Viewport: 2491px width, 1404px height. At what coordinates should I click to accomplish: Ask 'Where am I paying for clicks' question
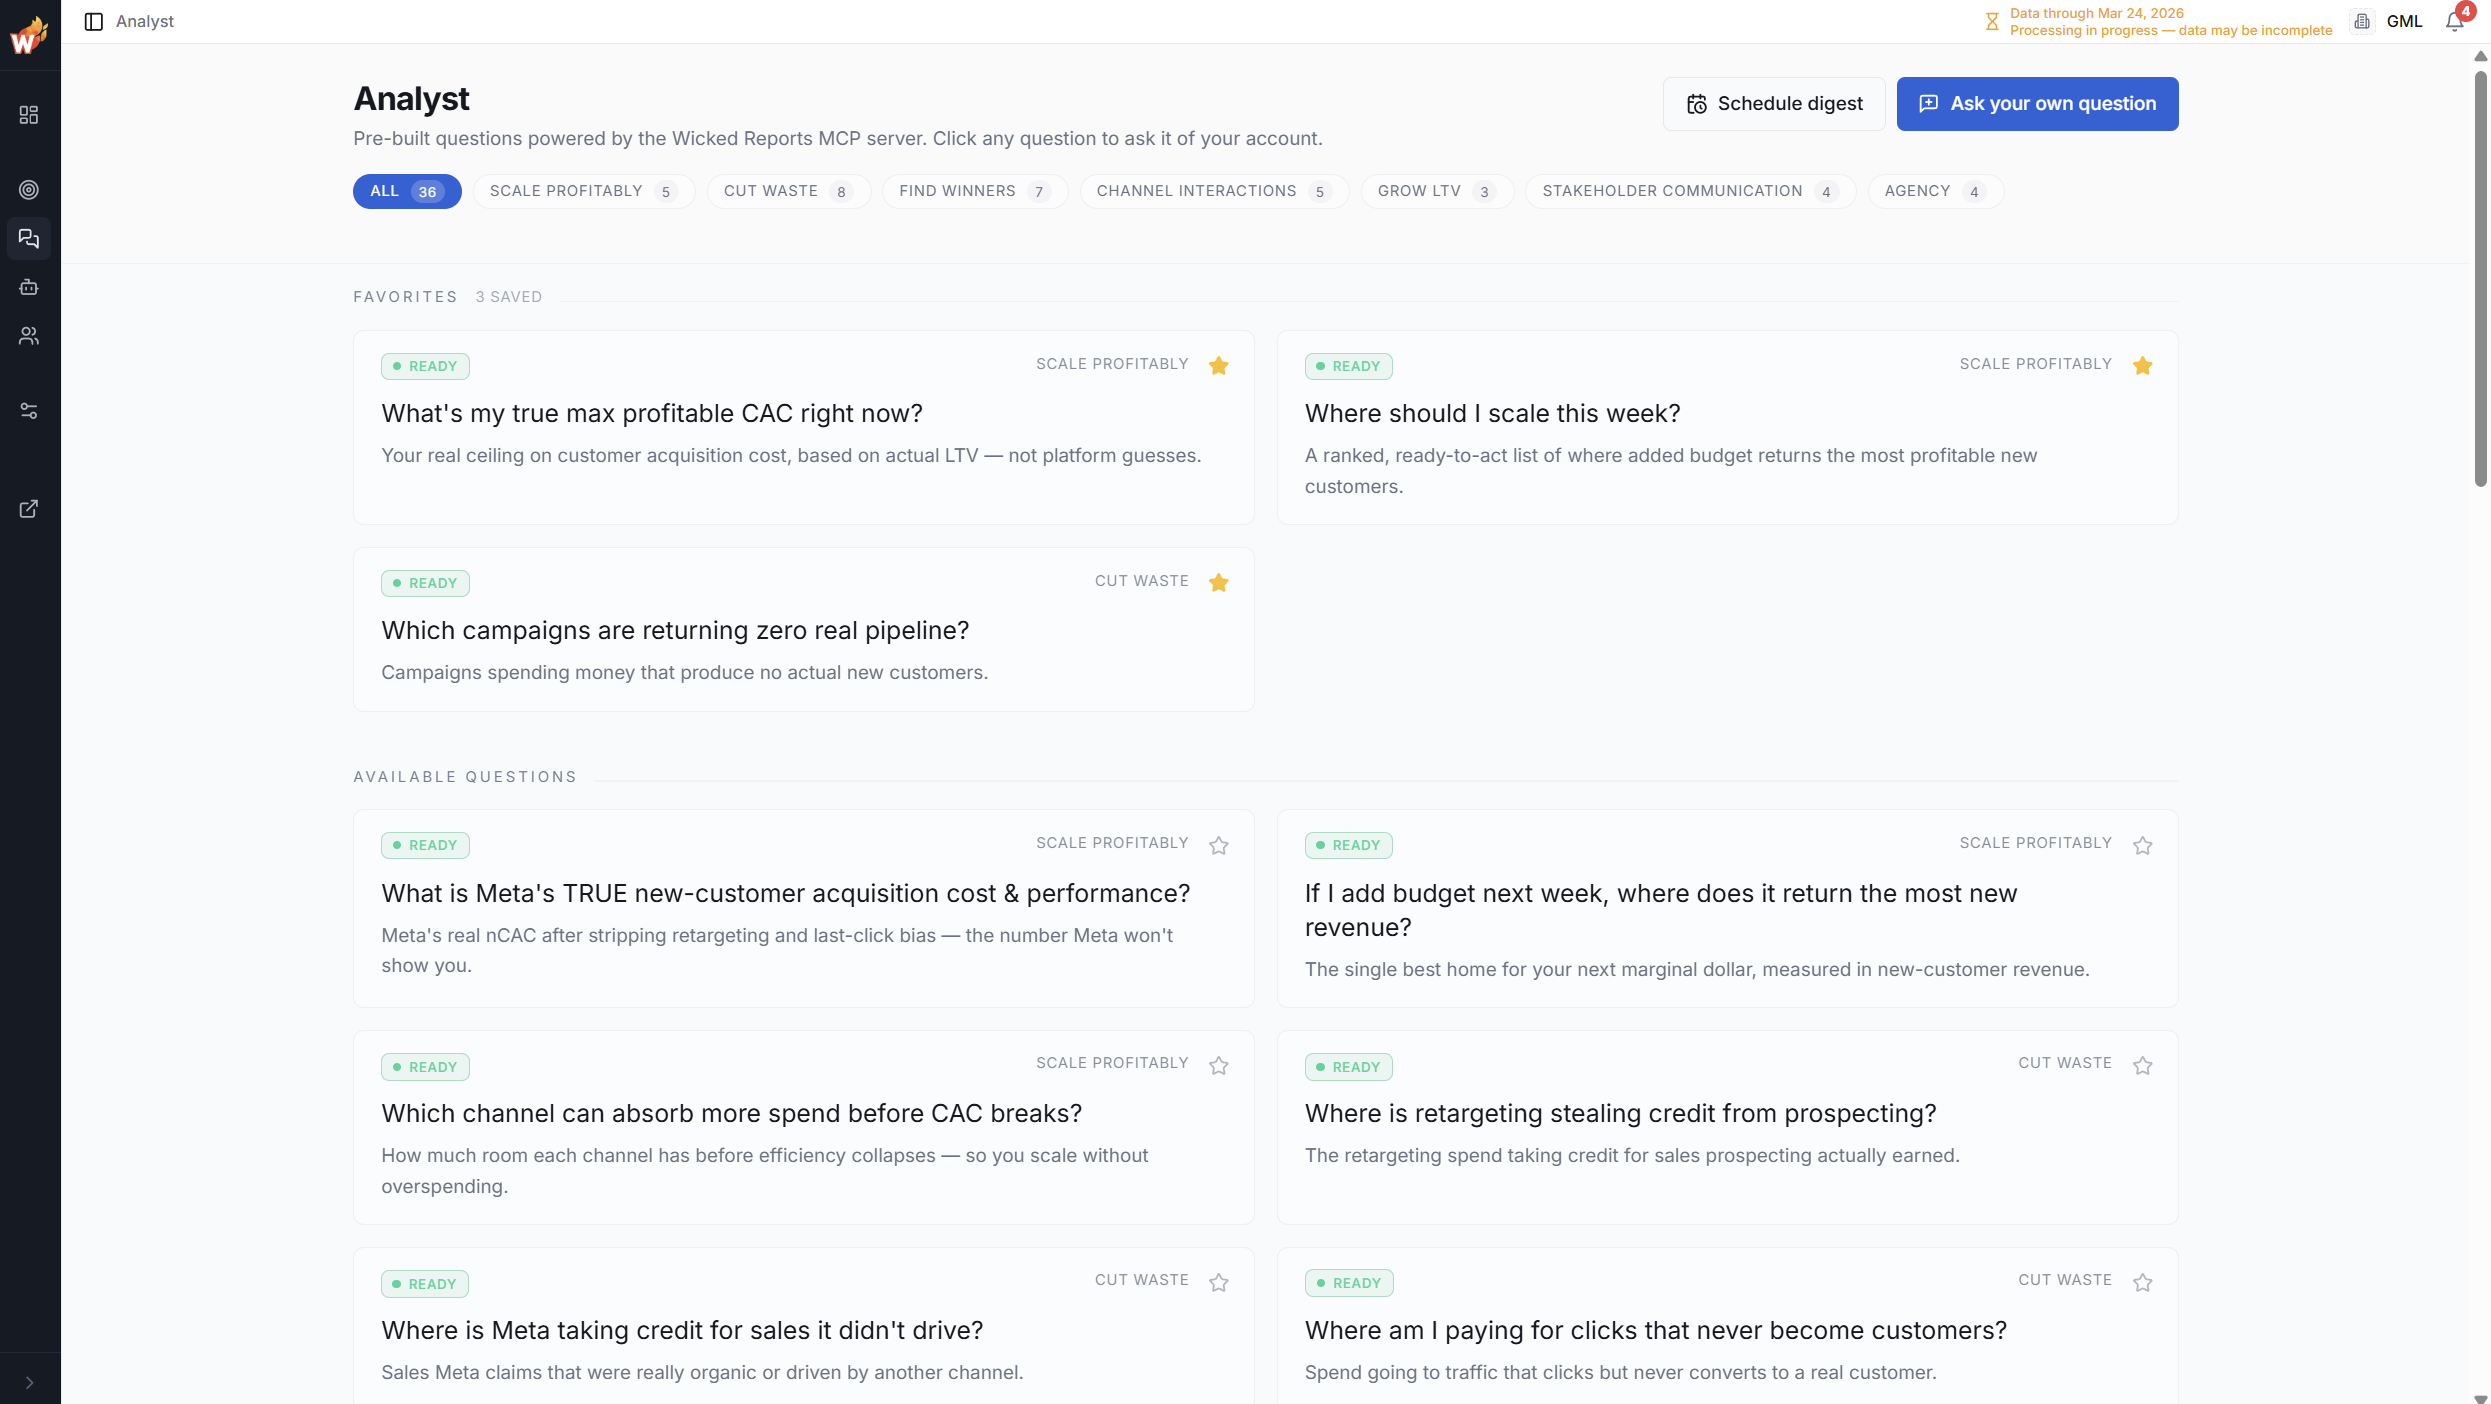pos(1727,1326)
